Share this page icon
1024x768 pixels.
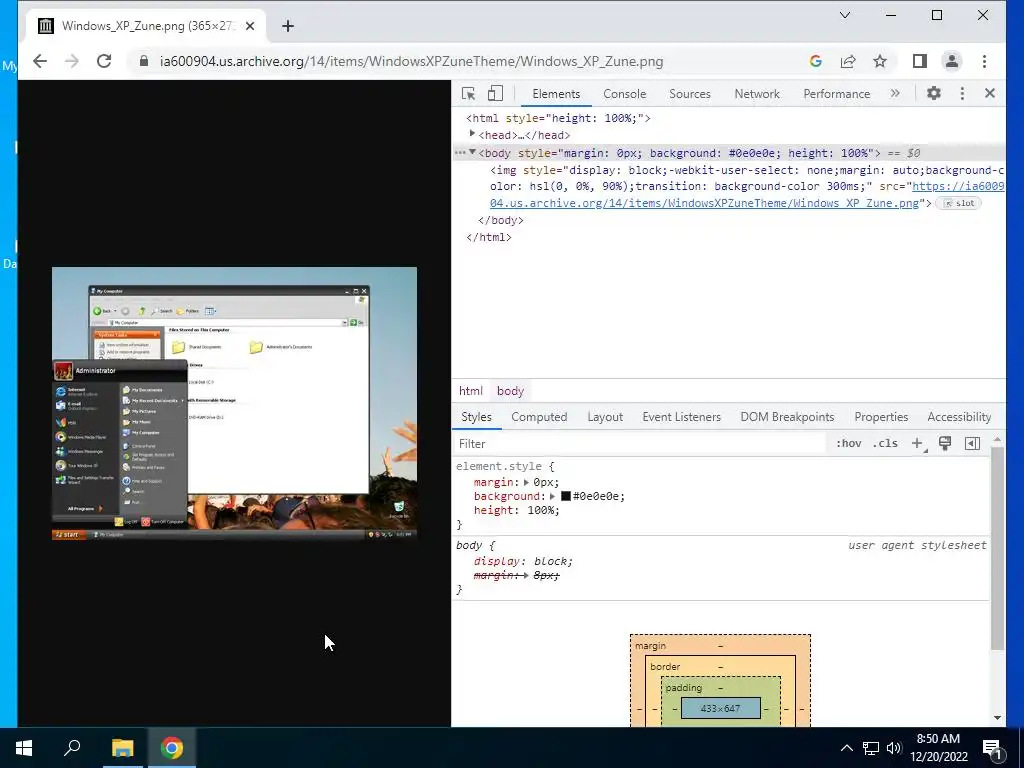848,61
